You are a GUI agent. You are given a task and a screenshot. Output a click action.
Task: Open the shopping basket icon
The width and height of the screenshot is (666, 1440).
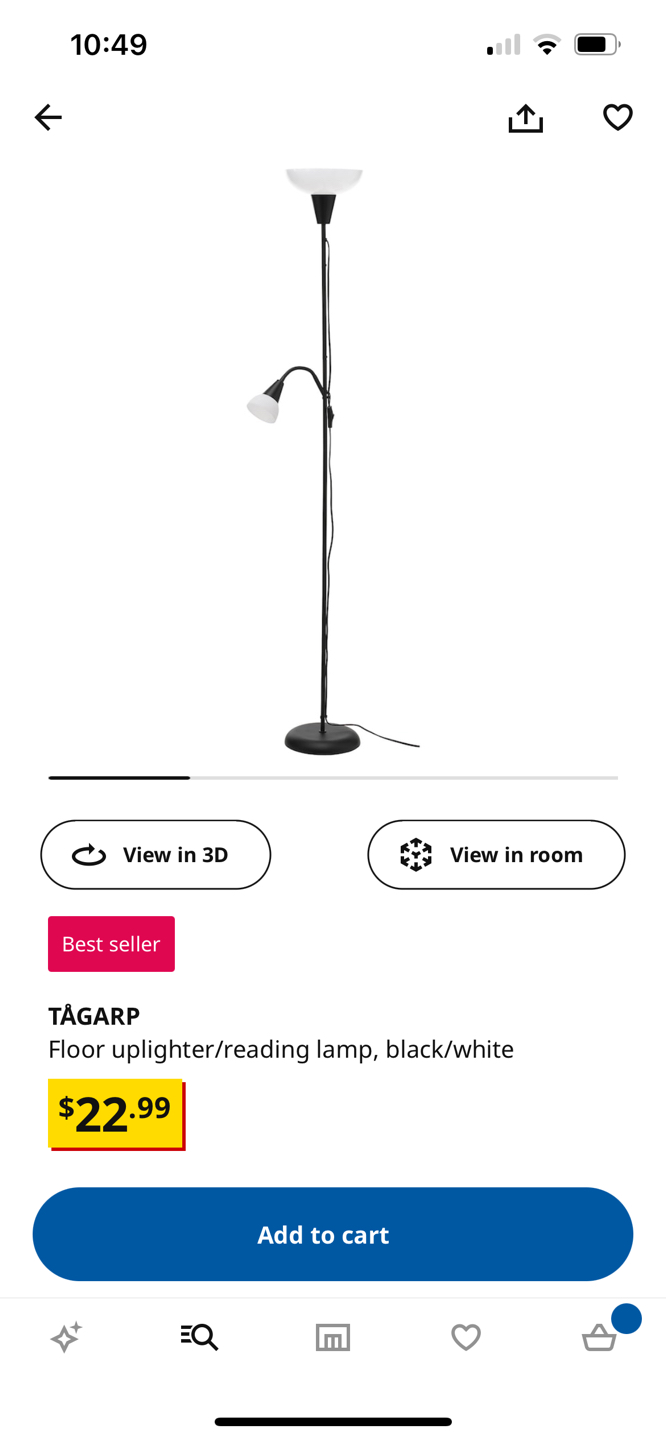pos(600,1337)
